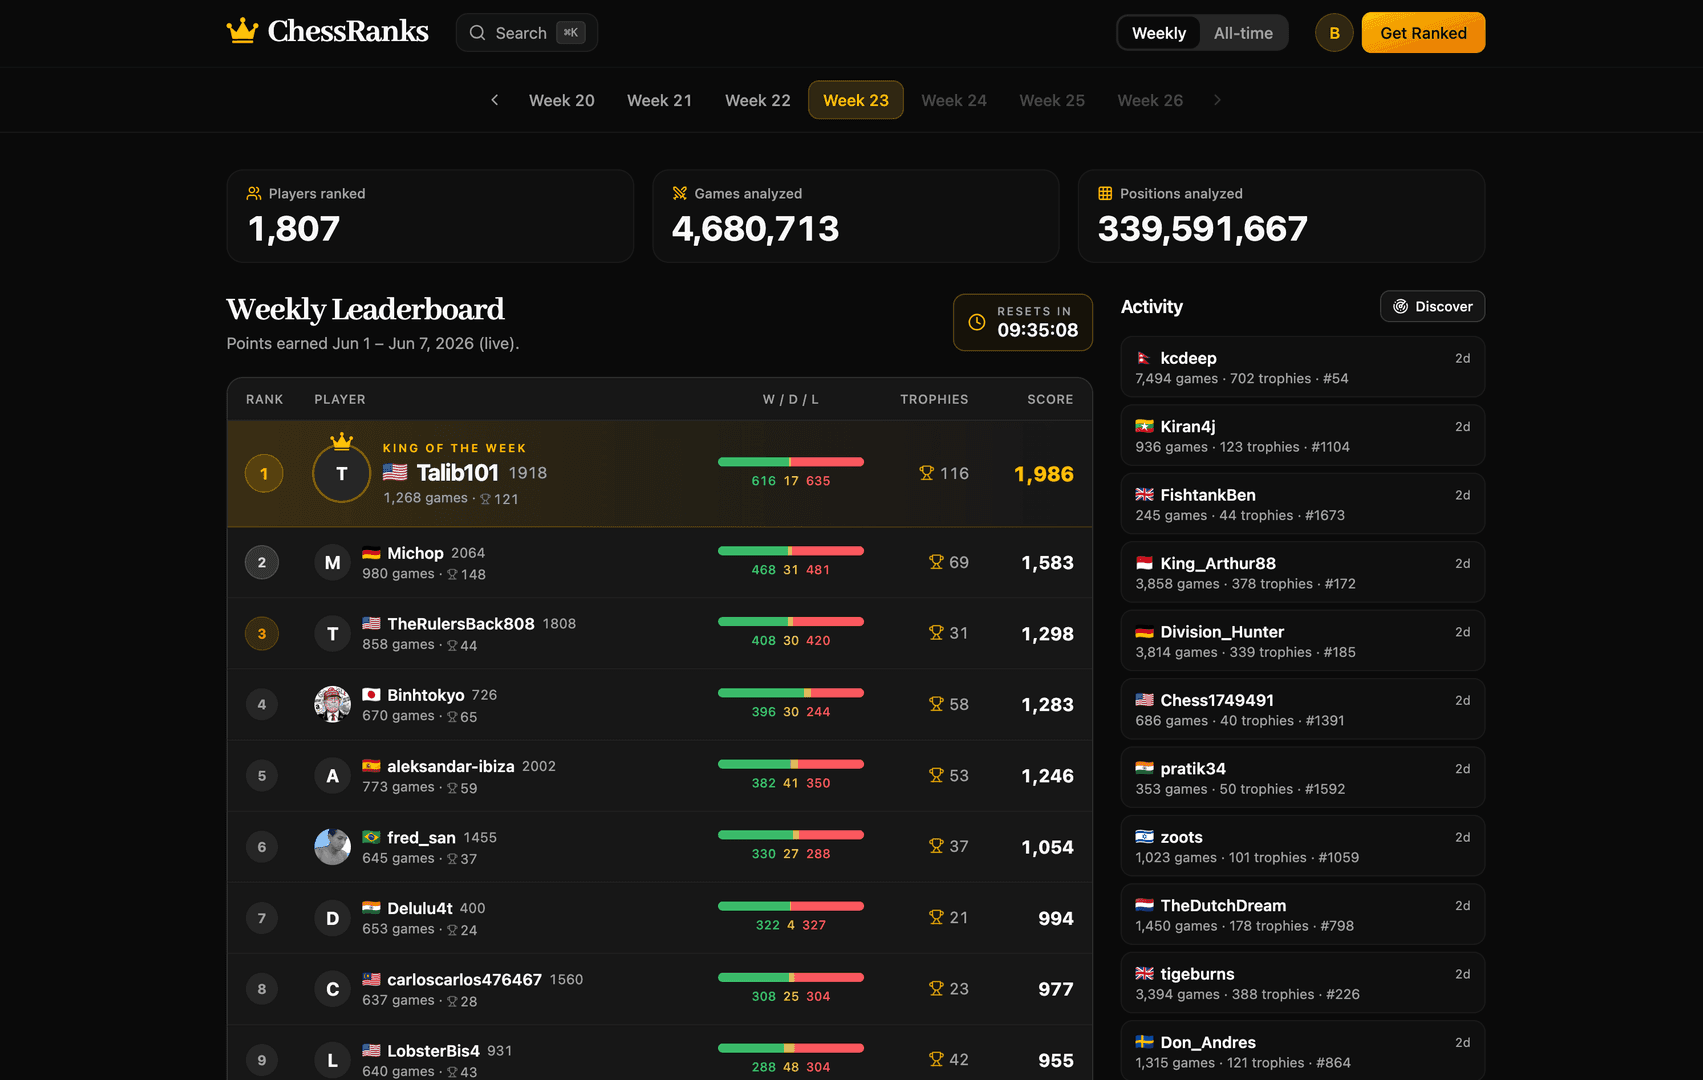Open Delulu4t's player profile
Image resolution: width=1703 pixels, height=1080 pixels.
click(x=420, y=908)
